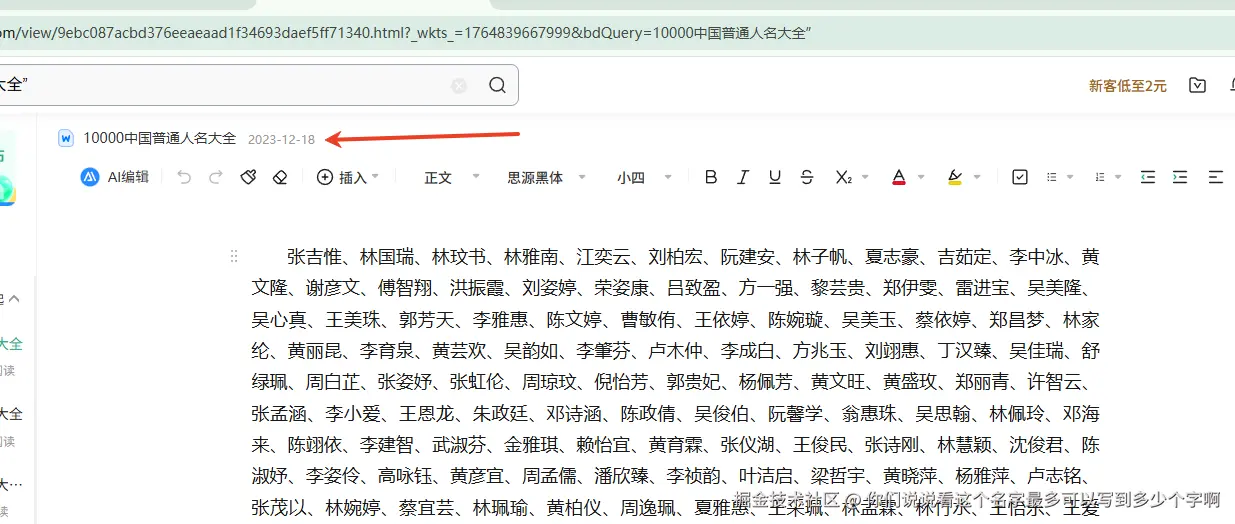Redo the last undone edit

215,177
